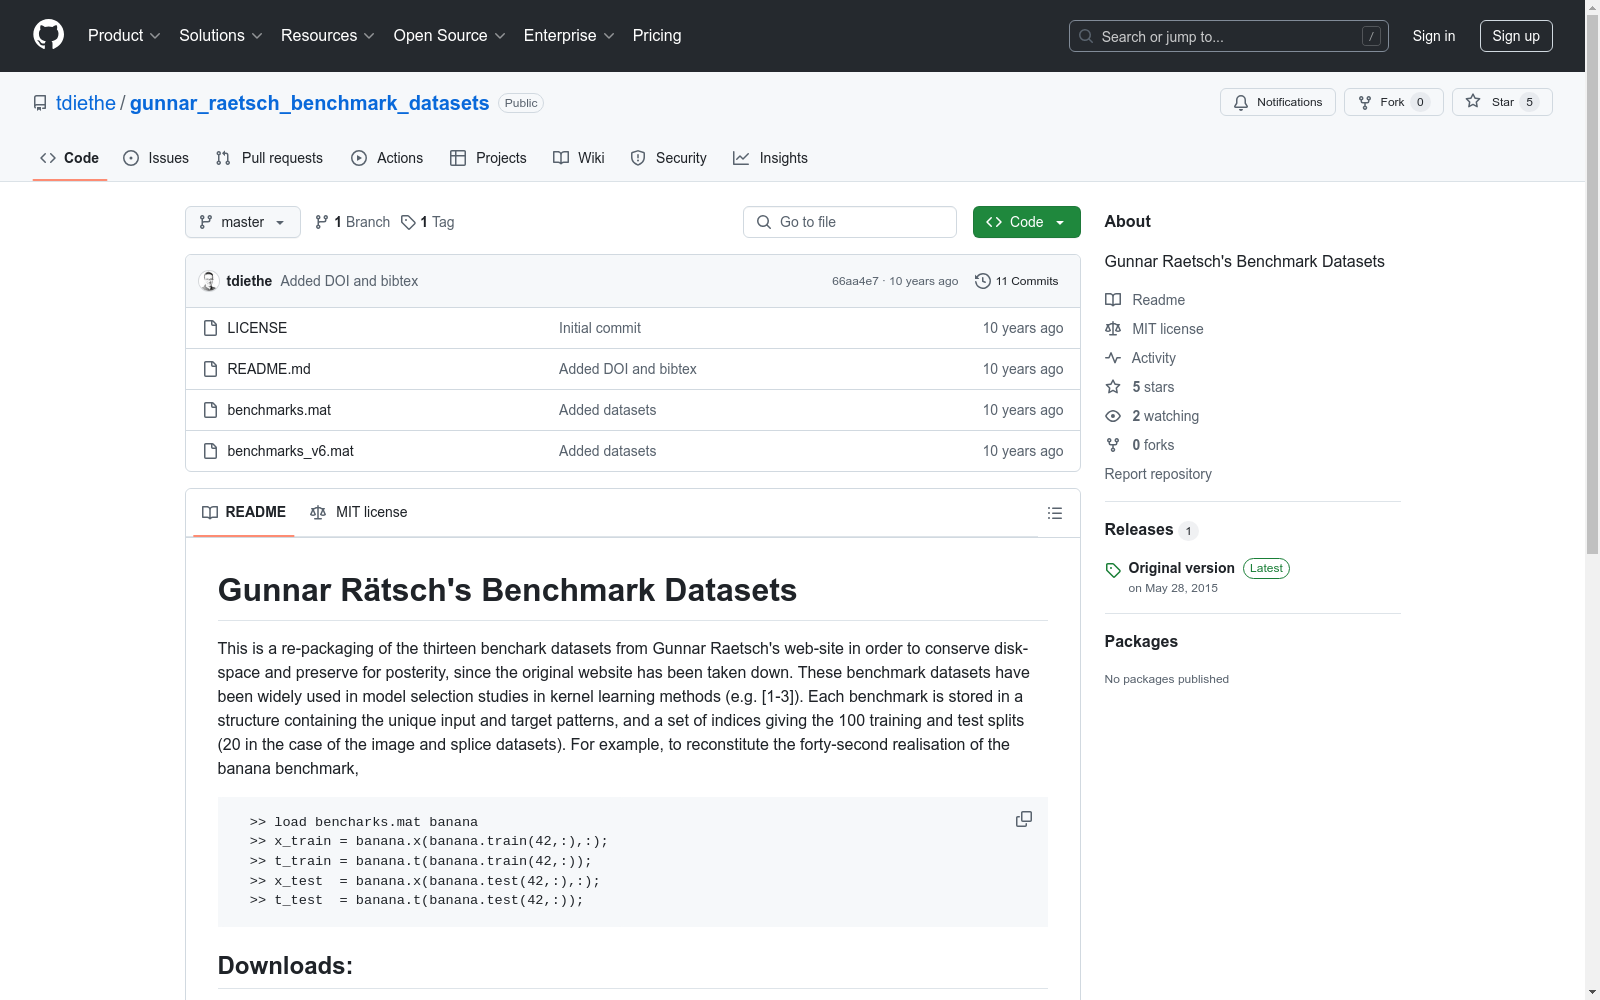Open the gunnar_raetsch_benchmark_datasets repository link

(310, 103)
